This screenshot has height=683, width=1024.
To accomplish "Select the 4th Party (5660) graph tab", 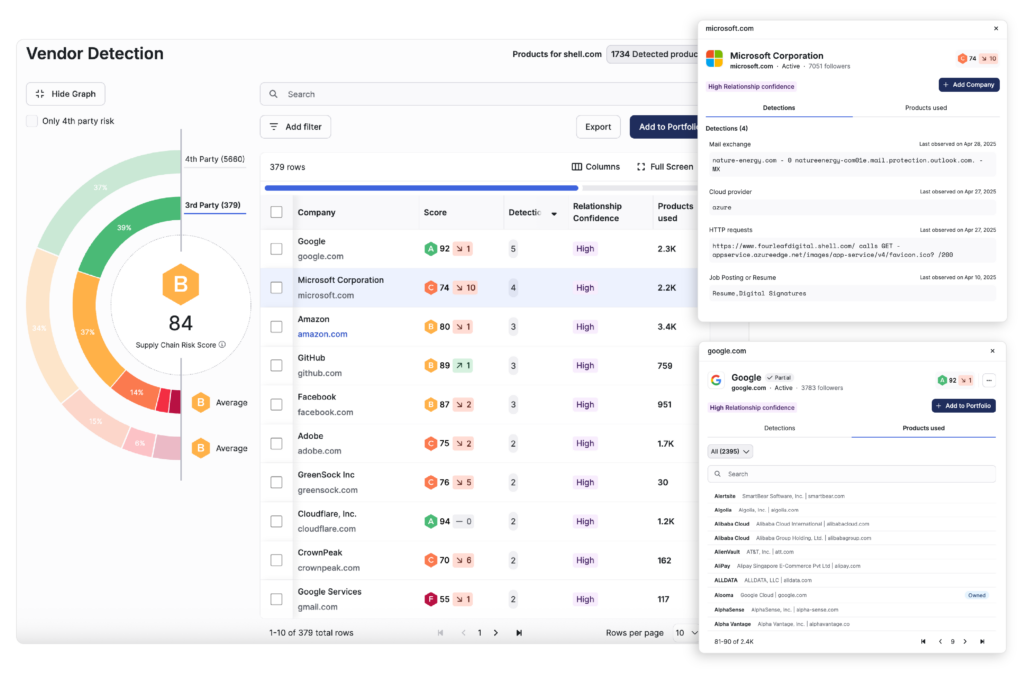I will (x=214, y=159).
